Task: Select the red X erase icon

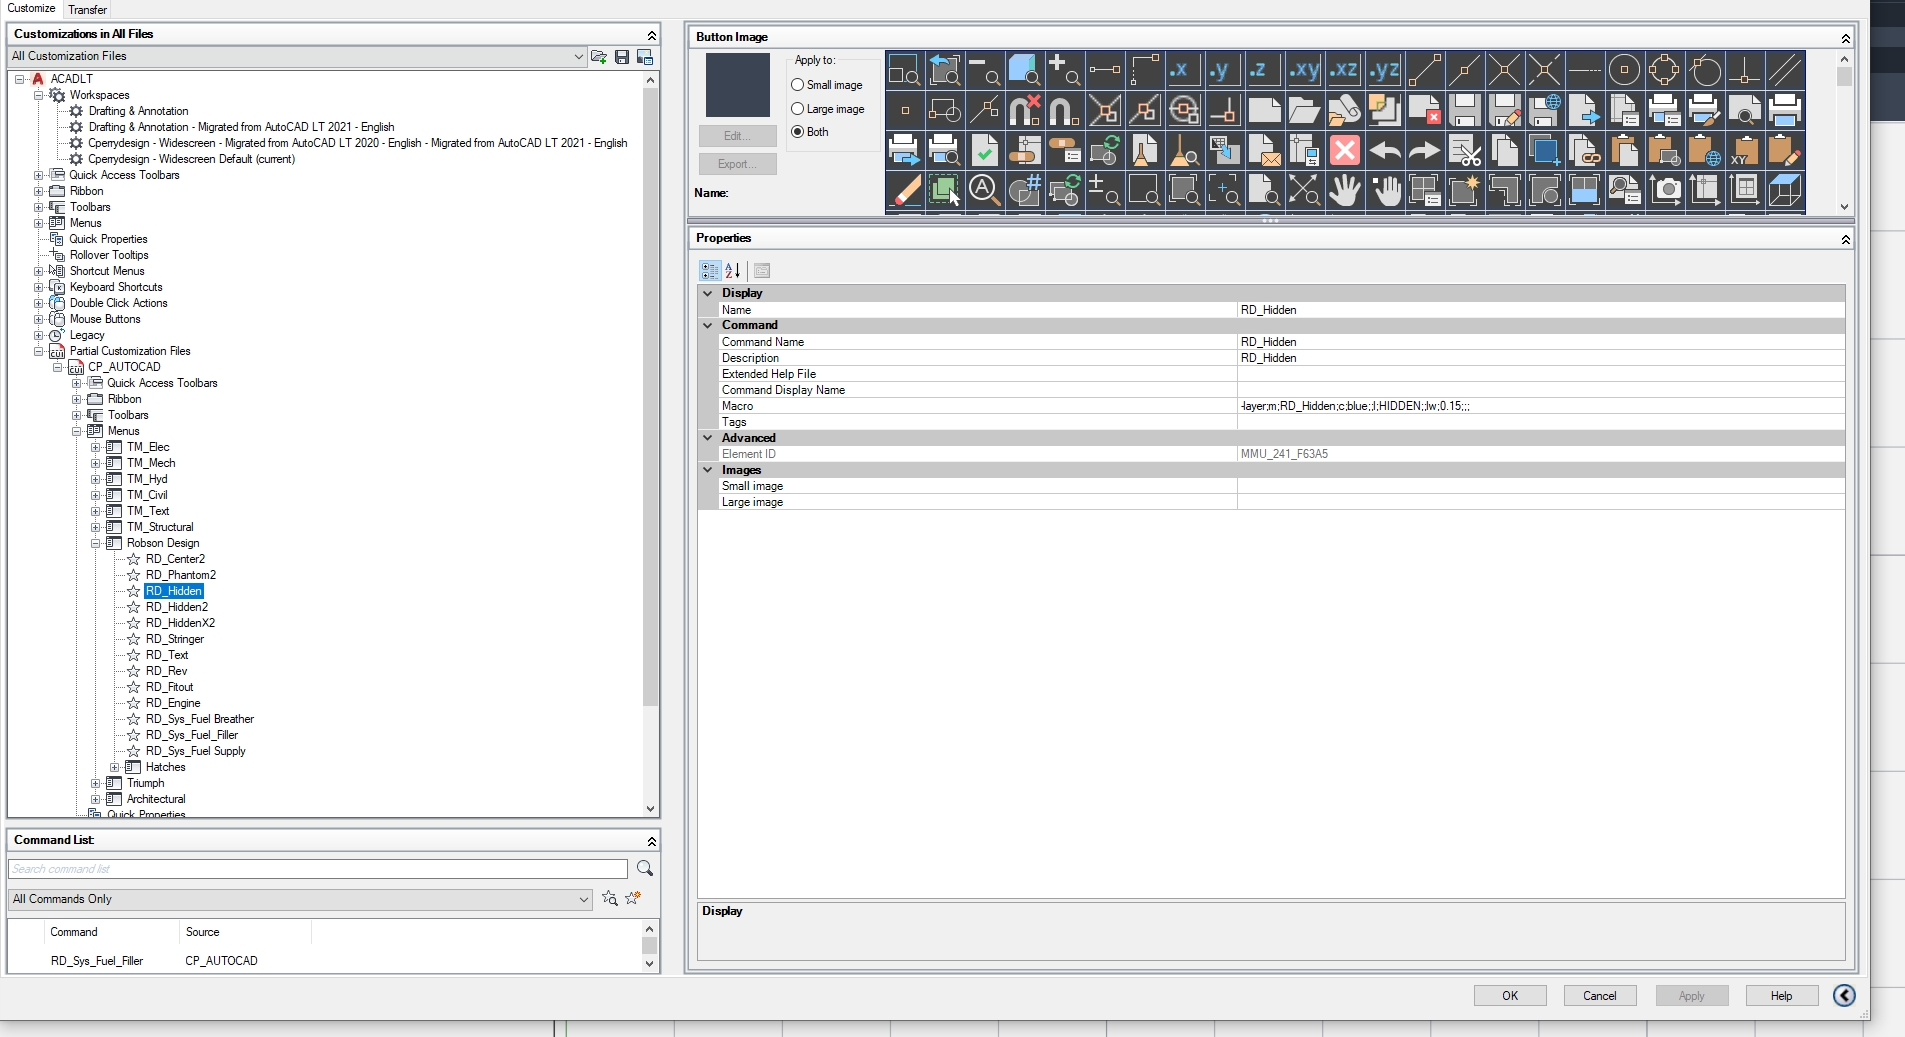Action: point(1345,150)
